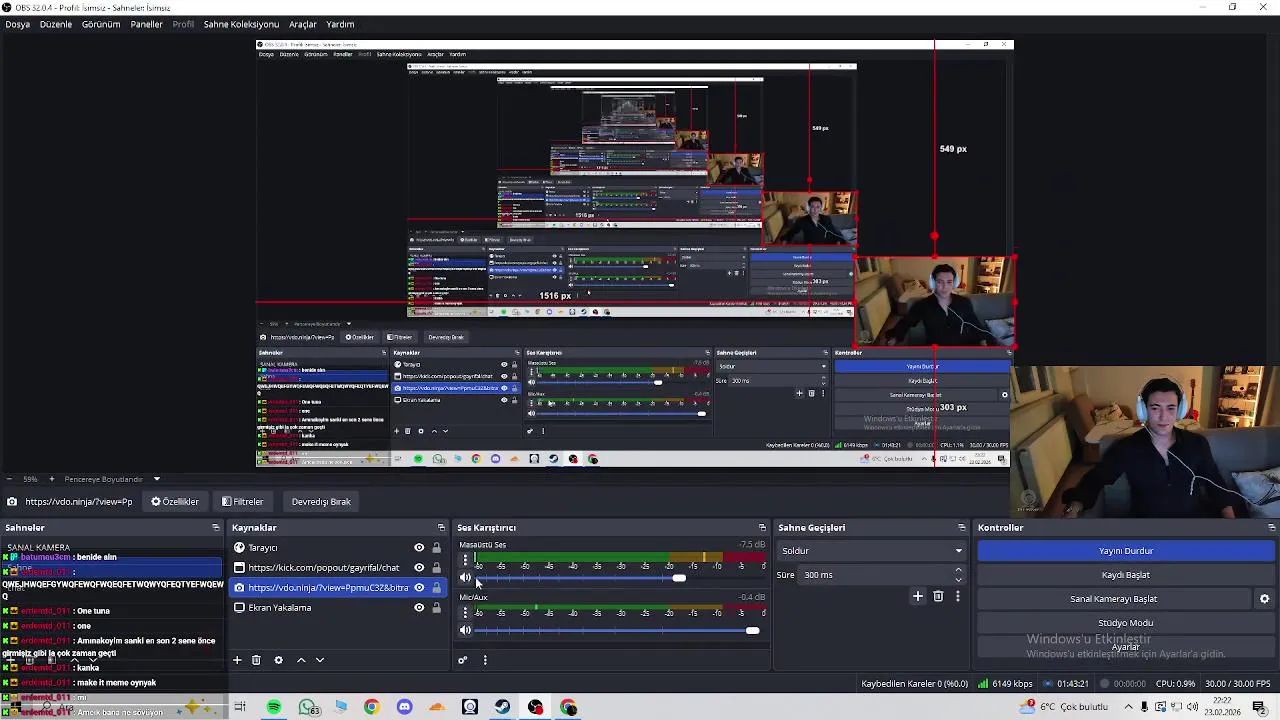Open source properties gear in the Kaynaklar toolbar
This screenshot has height=720, width=1280.
pos(278,660)
